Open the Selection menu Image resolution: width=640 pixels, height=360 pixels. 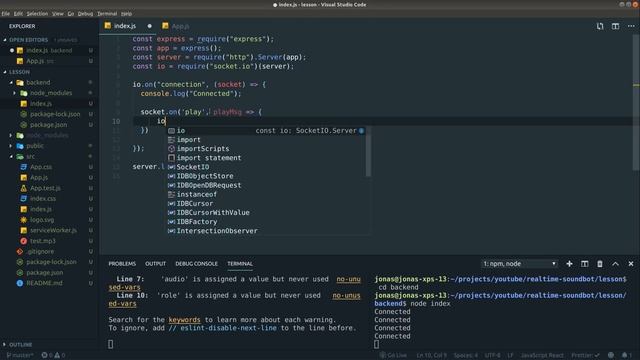pos(37,14)
